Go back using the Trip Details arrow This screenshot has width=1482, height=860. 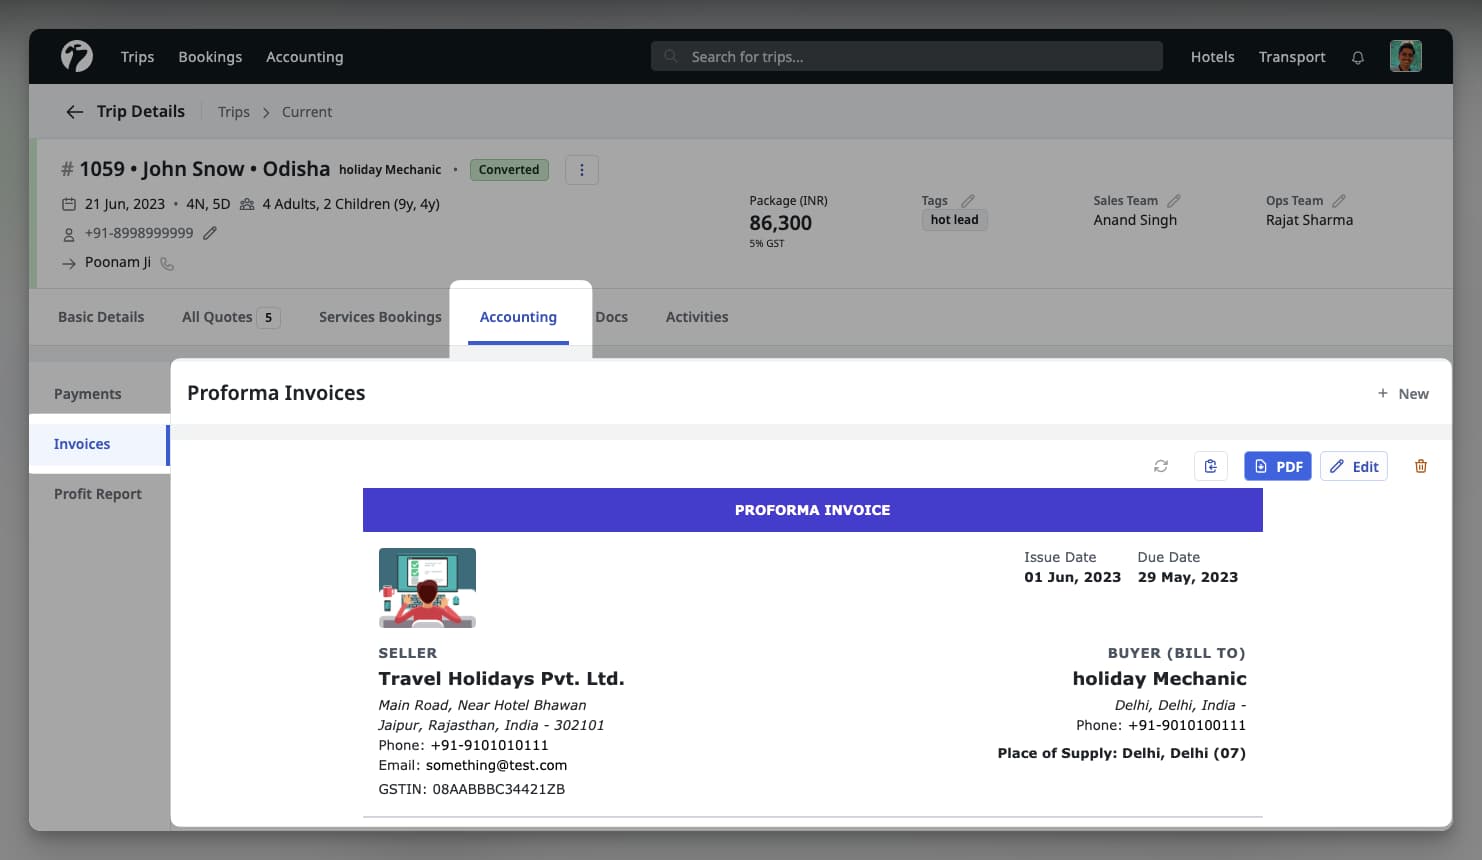coord(75,111)
